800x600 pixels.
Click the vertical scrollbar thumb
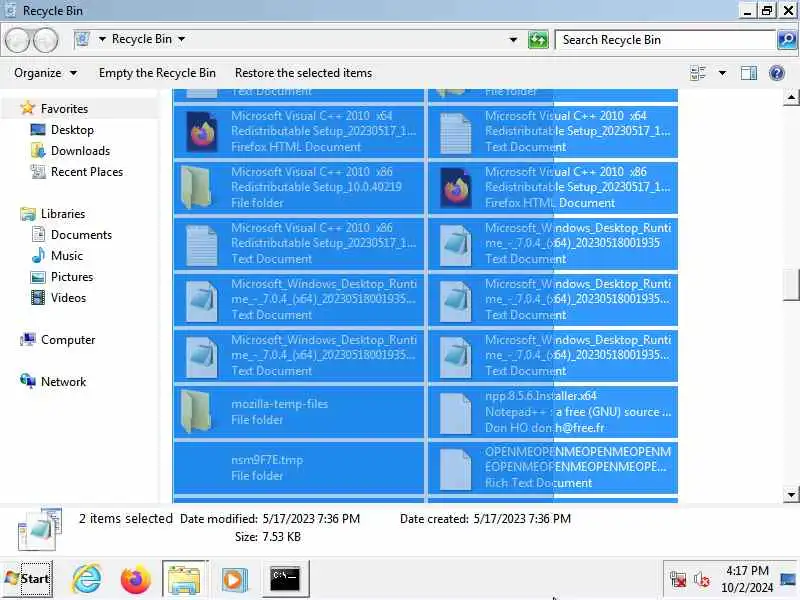(791, 285)
